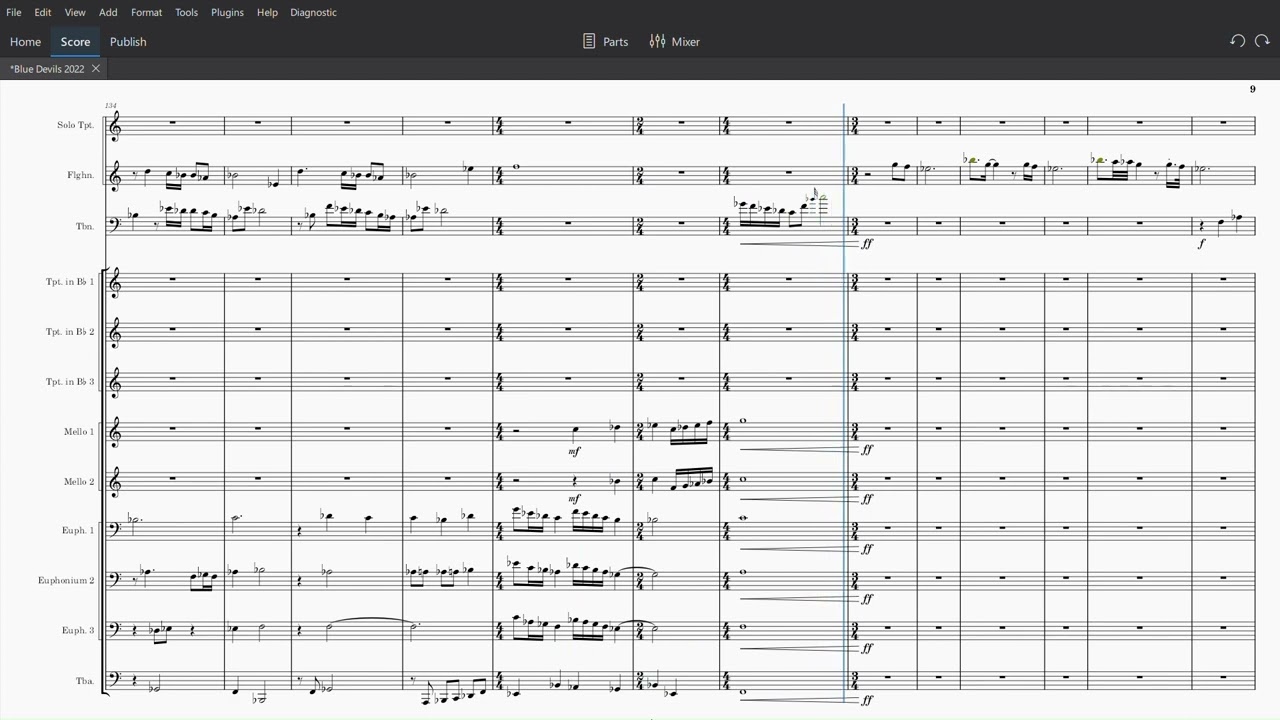
Task: Open the Help menu
Action: click(267, 12)
